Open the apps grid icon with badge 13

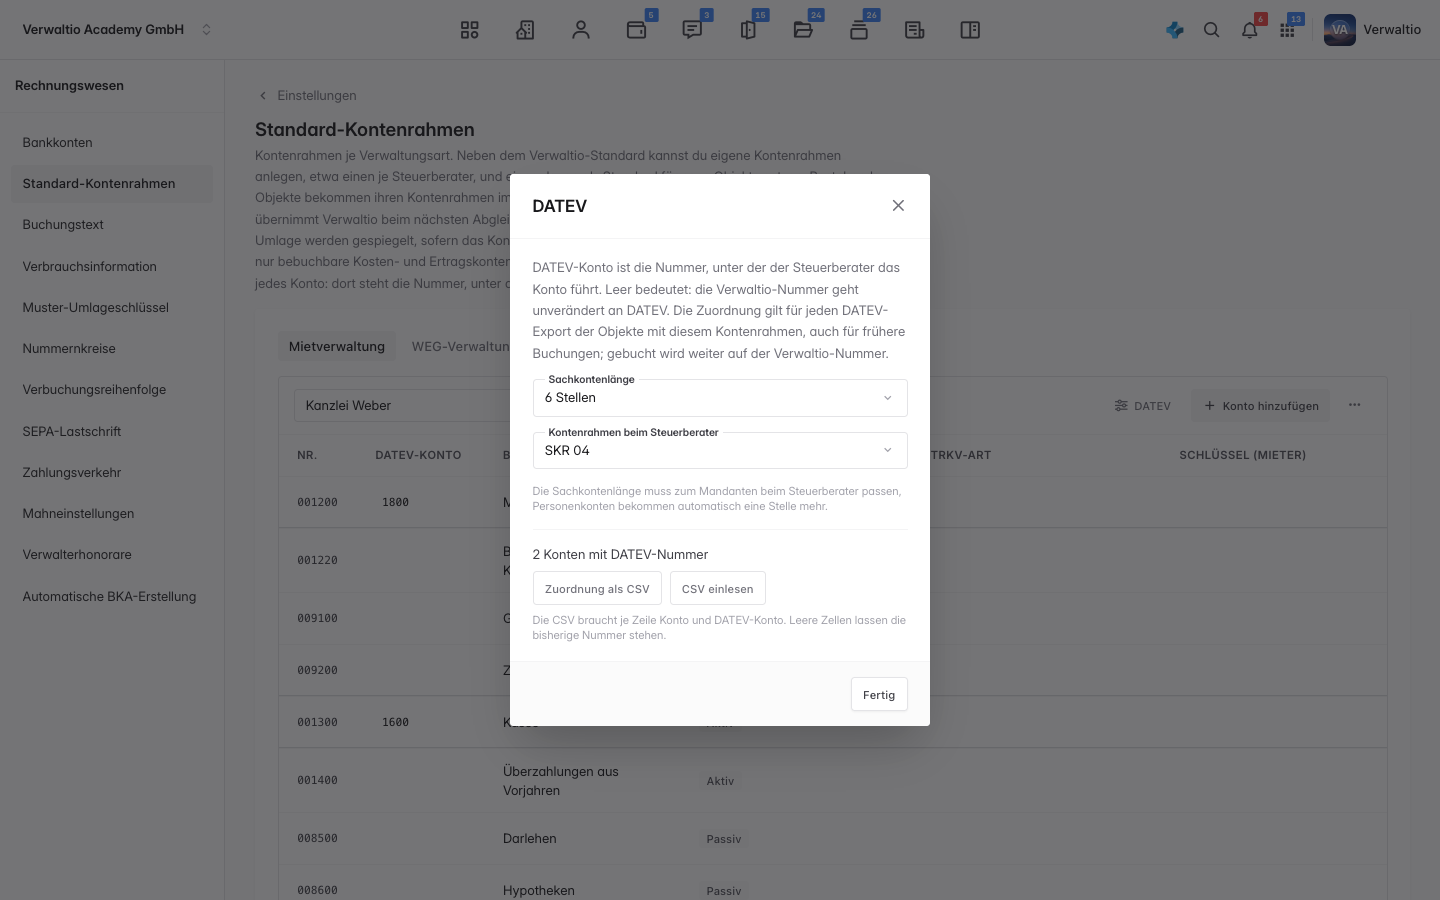[1288, 30]
